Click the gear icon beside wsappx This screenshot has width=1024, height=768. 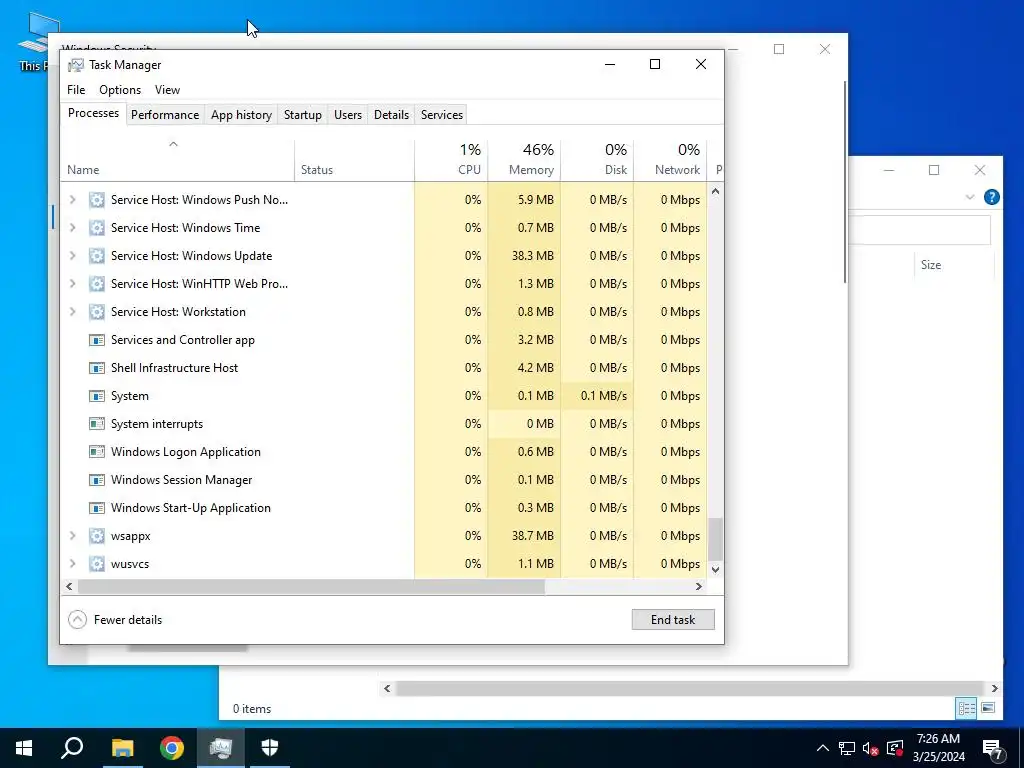[x=97, y=536]
